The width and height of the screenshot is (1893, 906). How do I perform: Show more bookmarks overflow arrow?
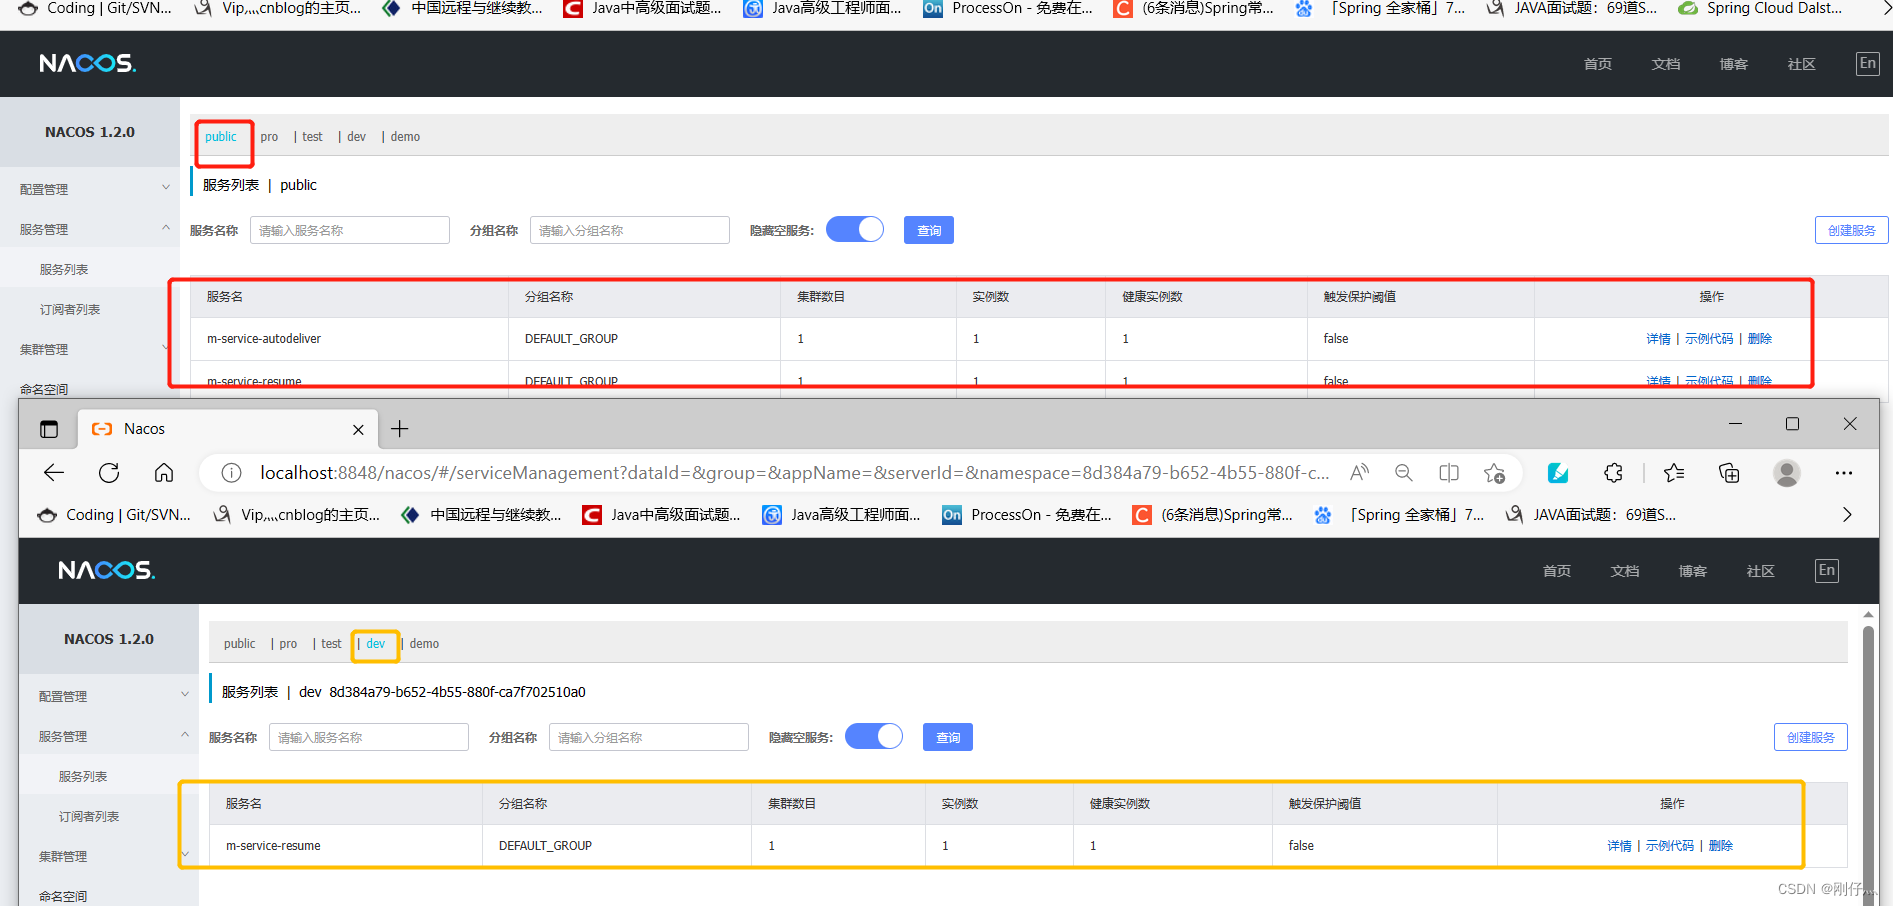[x=1847, y=514]
